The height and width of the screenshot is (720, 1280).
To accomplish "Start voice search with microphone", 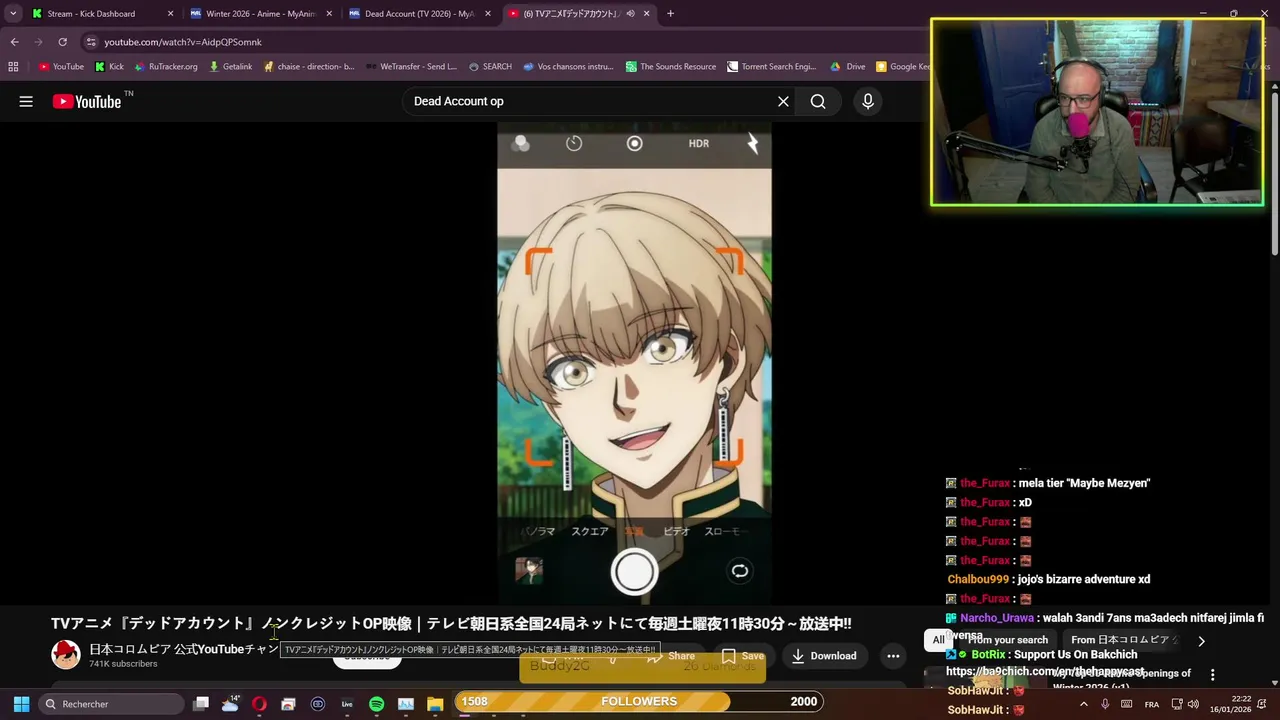I will pyautogui.click(x=868, y=101).
